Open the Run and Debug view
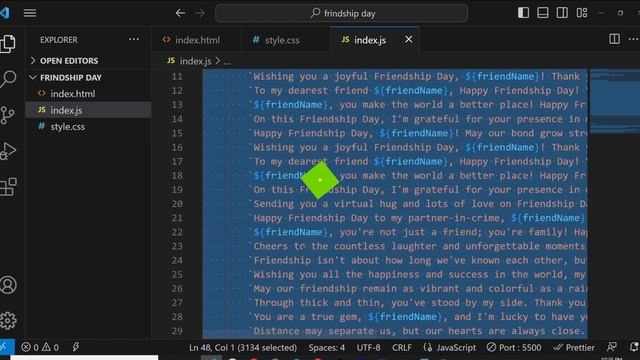Screen dimensions: 640x360 click(x=8, y=151)
